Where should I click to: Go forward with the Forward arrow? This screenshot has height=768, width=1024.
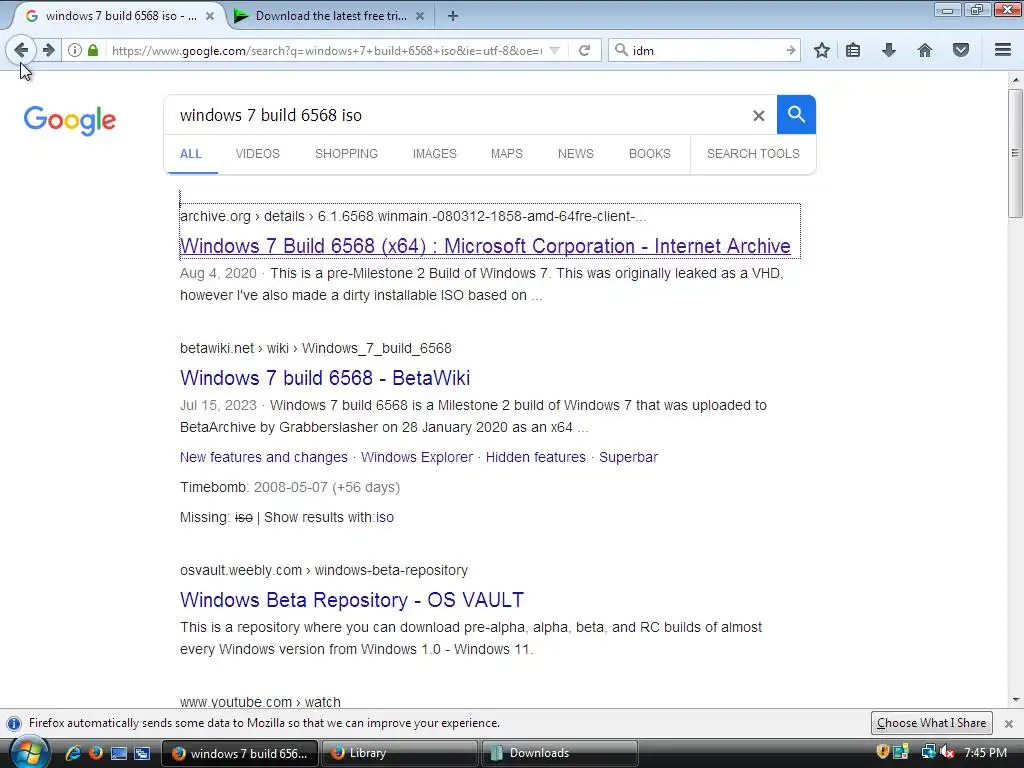point(49,50)
